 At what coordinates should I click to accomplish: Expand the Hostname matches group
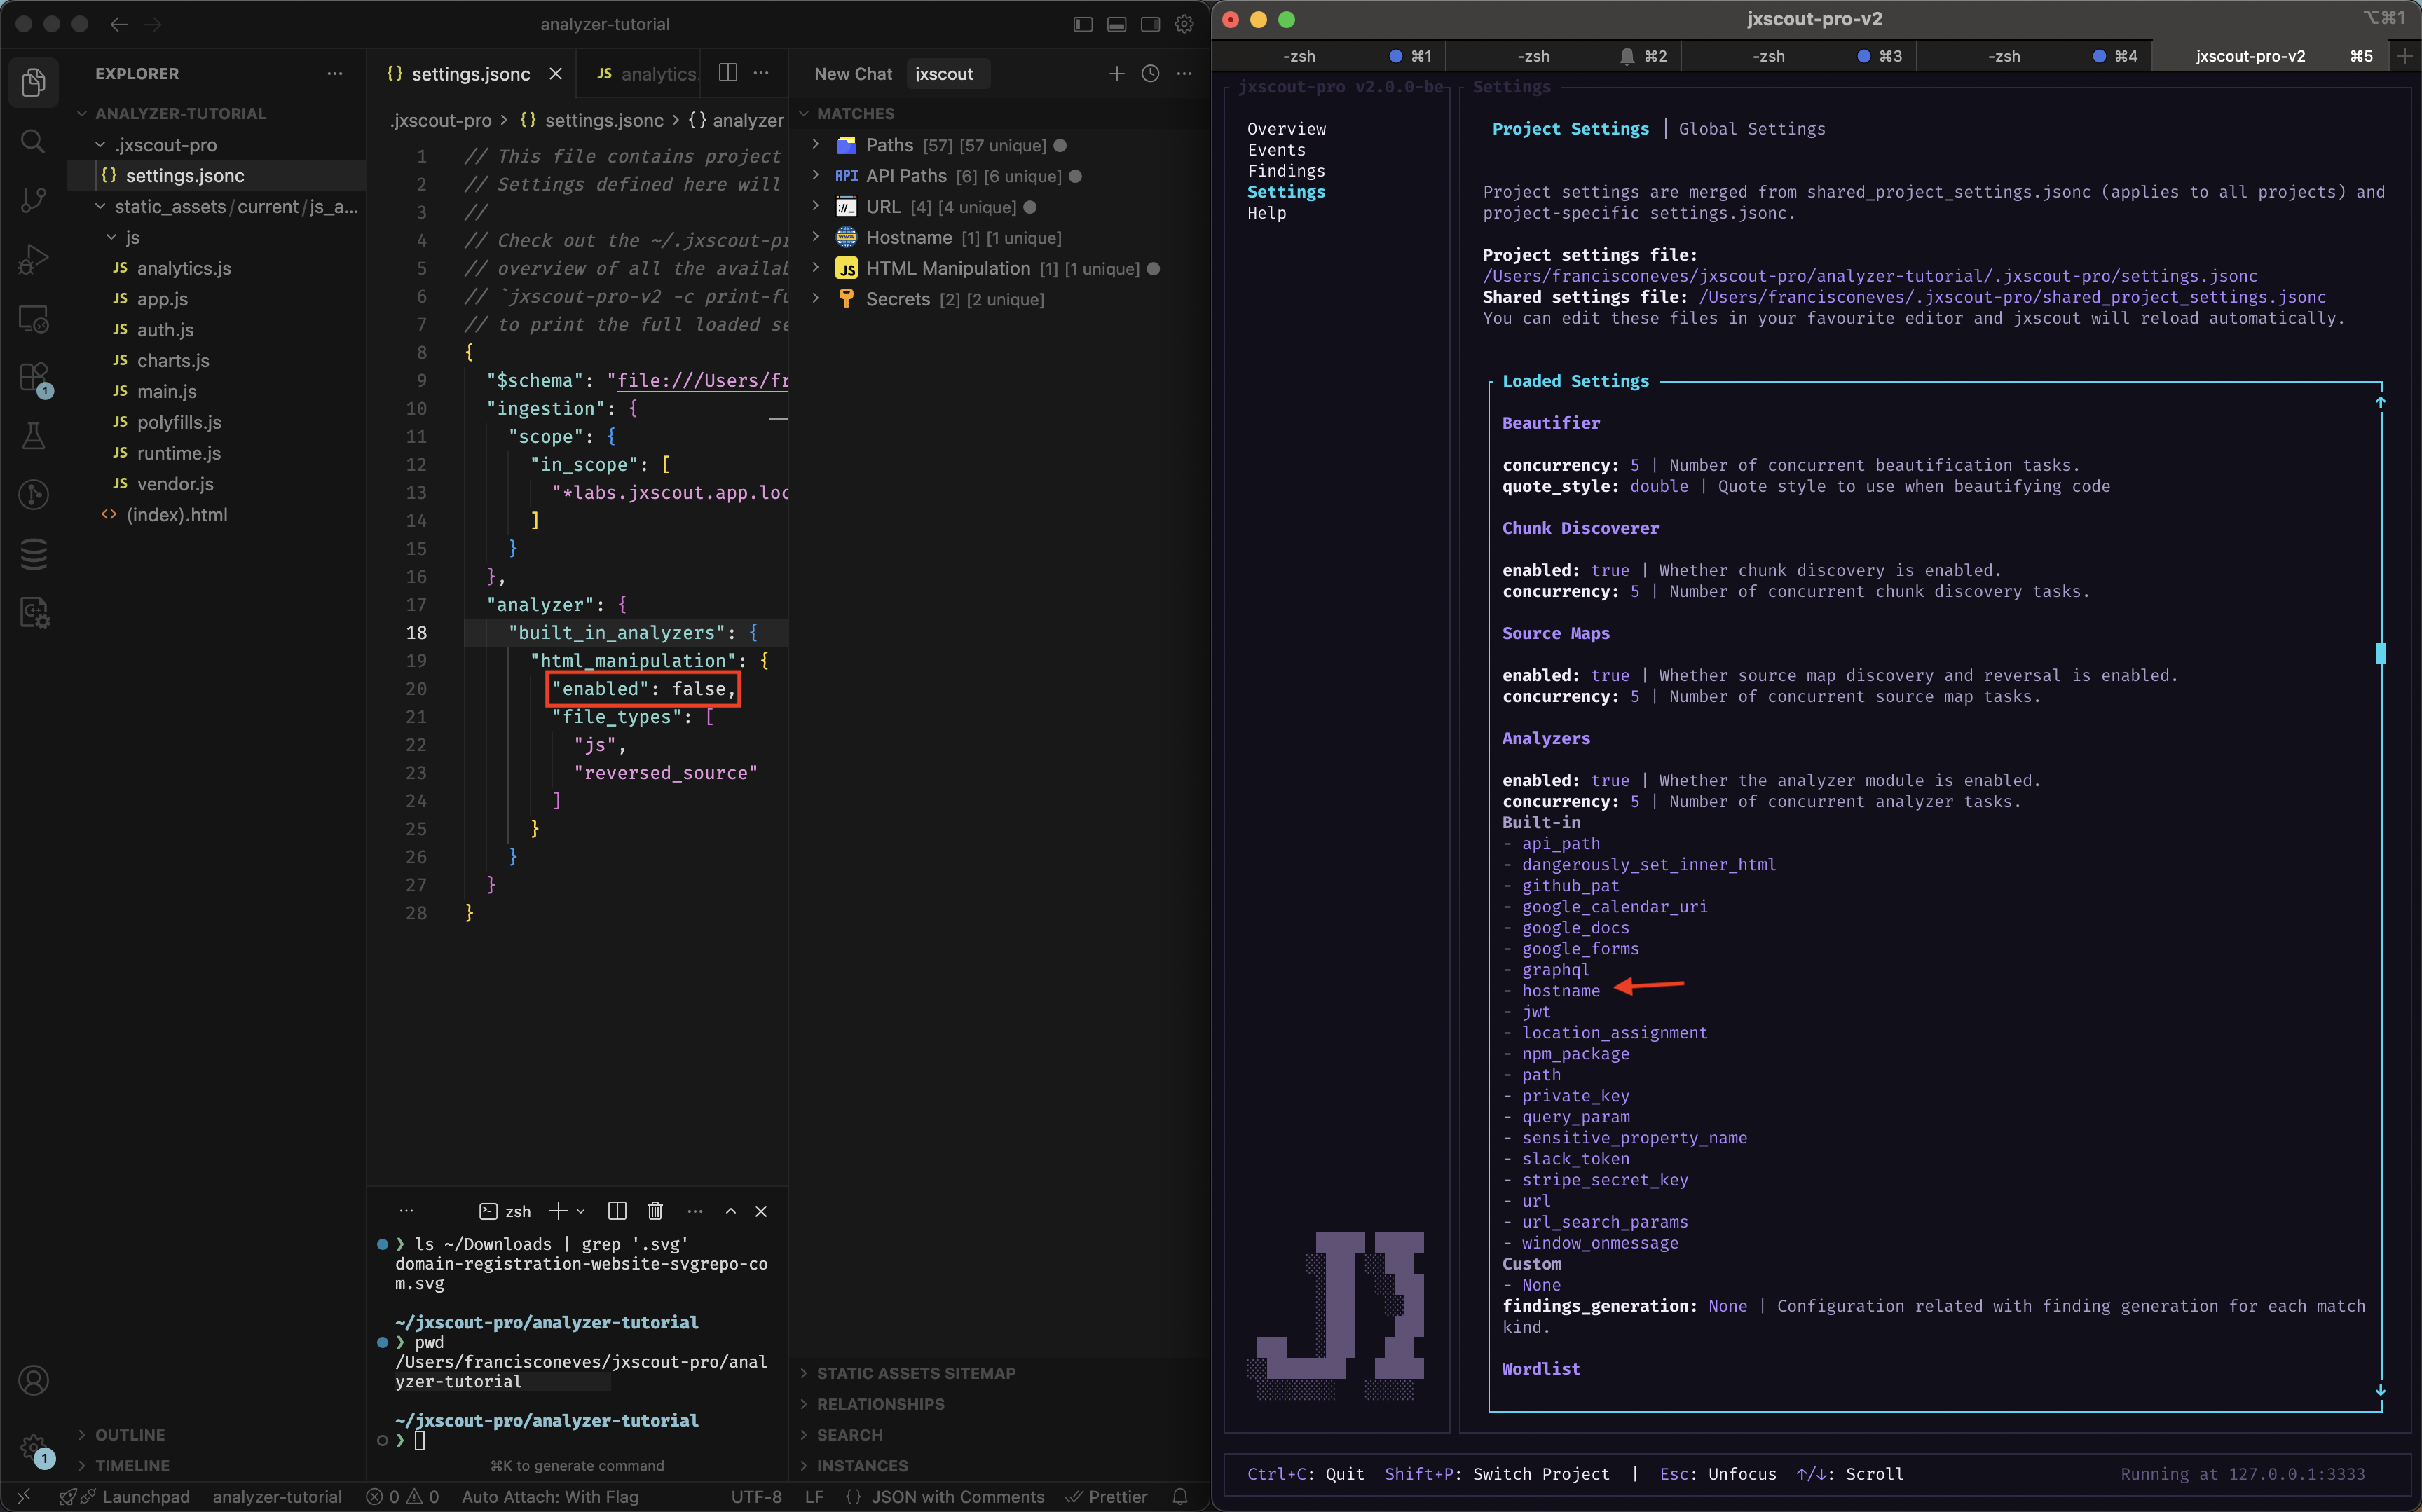816,238
